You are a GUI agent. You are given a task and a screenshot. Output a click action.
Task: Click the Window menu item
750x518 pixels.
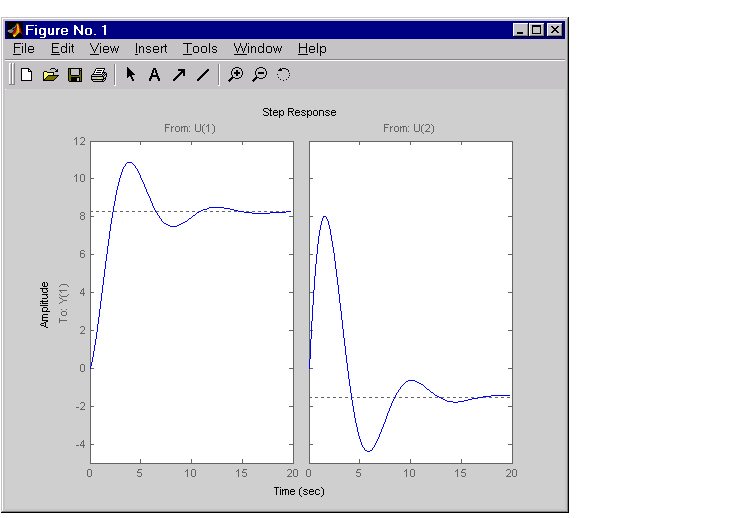click(258, 48)
